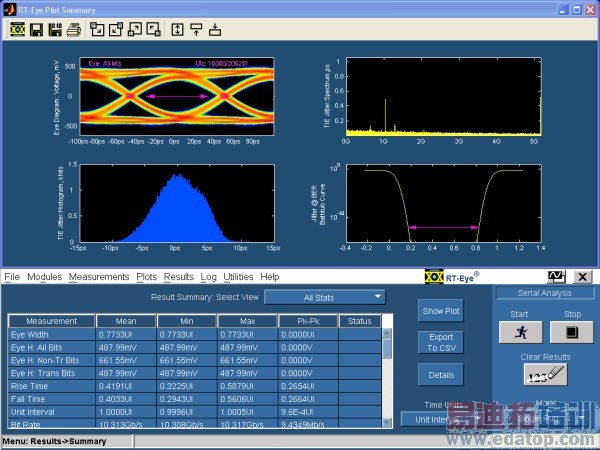Image resolution: width=600 pixels, height=450 pixels.
Task: Click the double floppy save all icon
Action: pos(54,28)
